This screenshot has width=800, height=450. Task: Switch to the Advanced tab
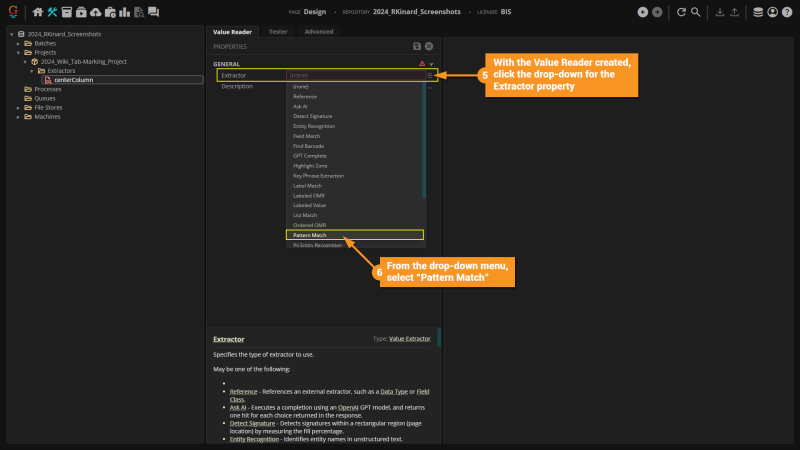click(x=319, y=32)
